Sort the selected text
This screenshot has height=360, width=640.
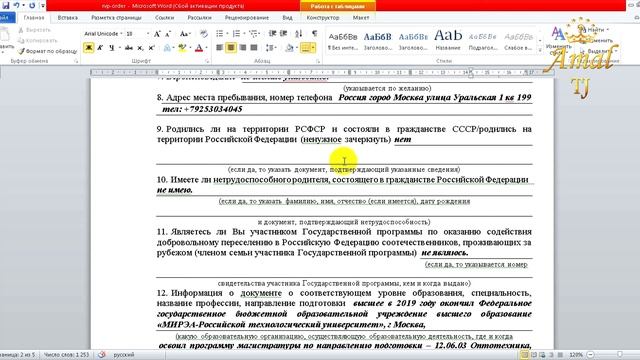(299, 34)
